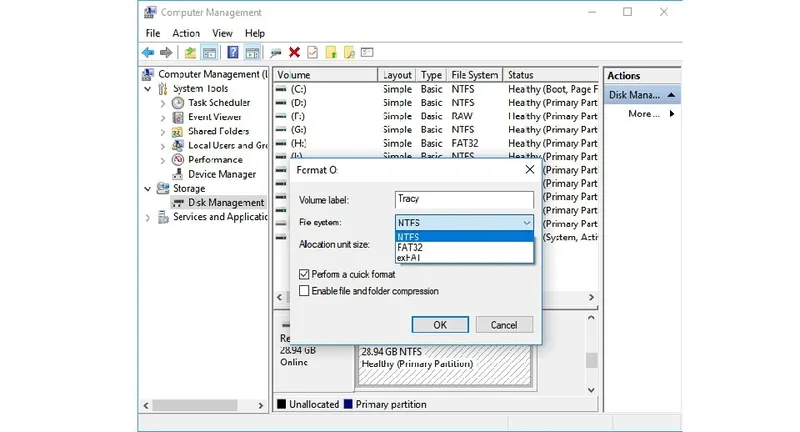Screen dimensions: 800x432
Task: Click the RAW file system cell for (F:)
Action: tap(462, 116)
